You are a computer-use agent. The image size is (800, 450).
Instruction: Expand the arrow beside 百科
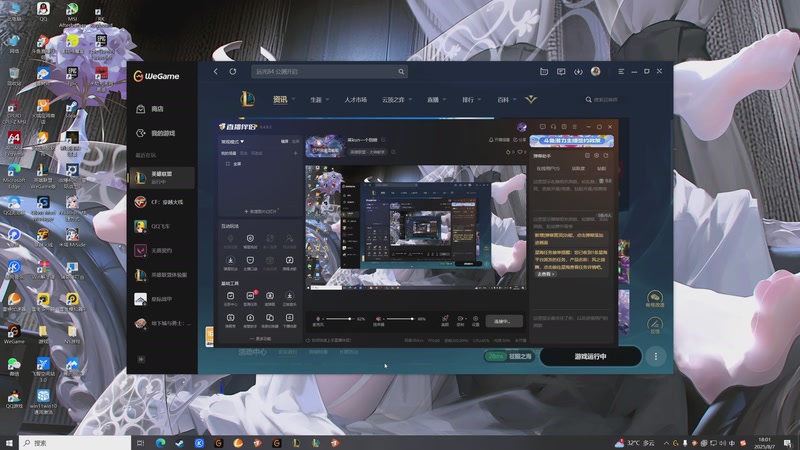pos(515,99)
